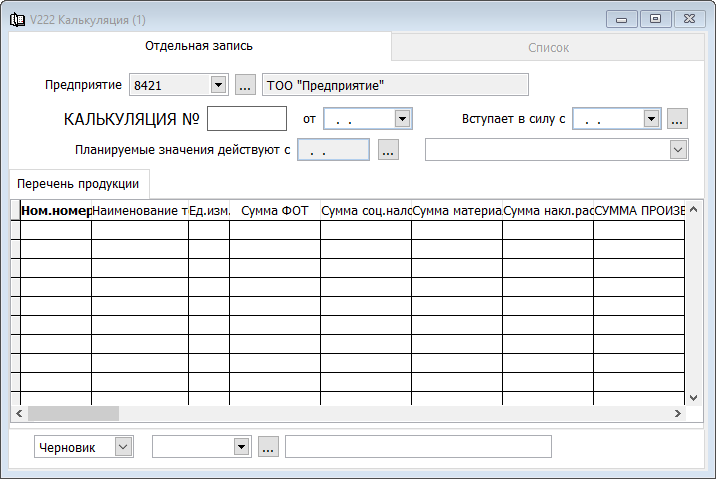Click ellipsis button beside Вступает в силу date

[677, 119]
